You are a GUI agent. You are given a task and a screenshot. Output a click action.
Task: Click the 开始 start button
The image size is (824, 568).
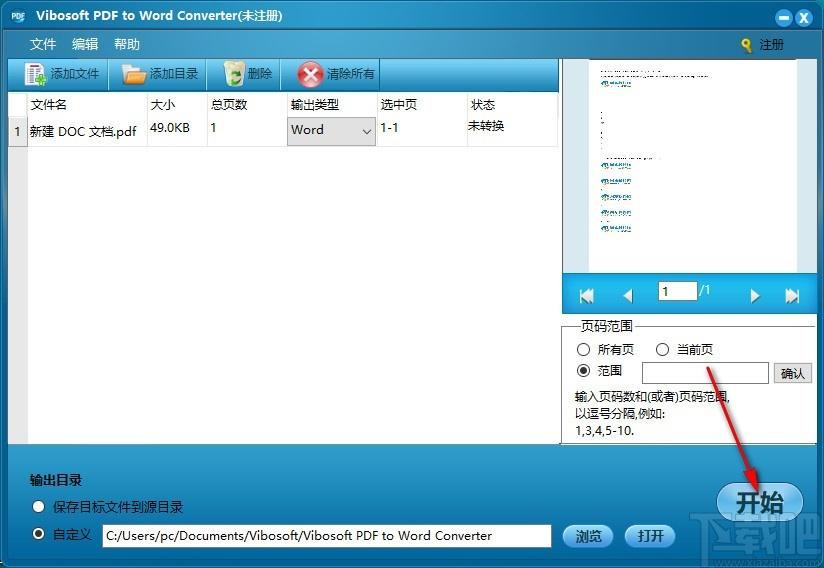click(759, 502)
